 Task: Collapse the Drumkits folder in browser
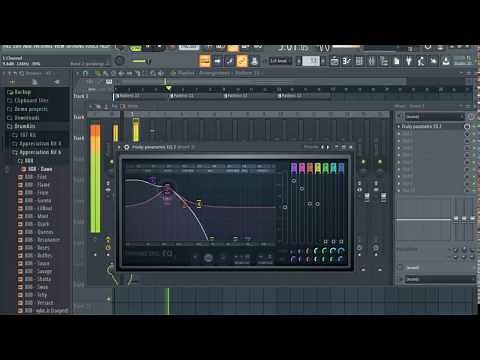coord(21,126)
